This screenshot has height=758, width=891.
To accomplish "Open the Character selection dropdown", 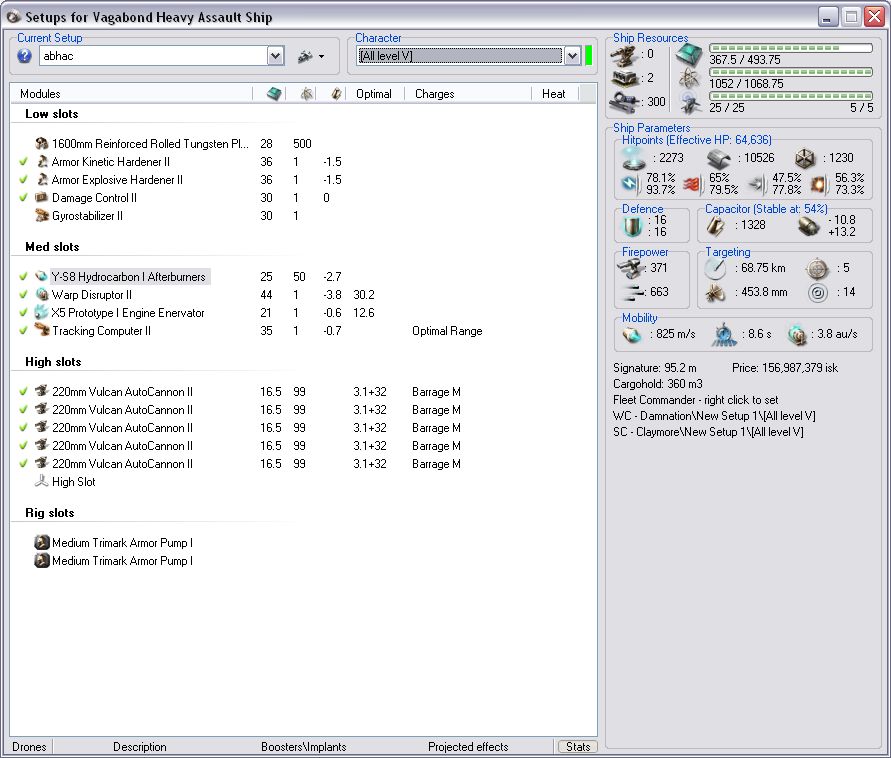I will [572, 56].
